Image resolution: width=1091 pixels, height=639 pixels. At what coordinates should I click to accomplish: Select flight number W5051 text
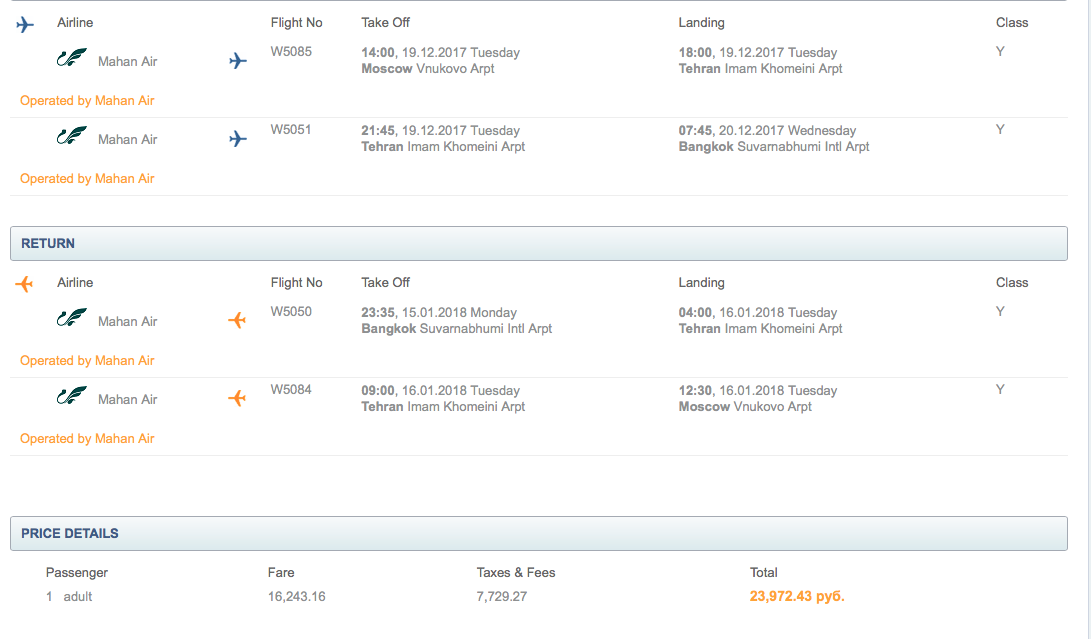pyautogui.click(x=291, y=130)
